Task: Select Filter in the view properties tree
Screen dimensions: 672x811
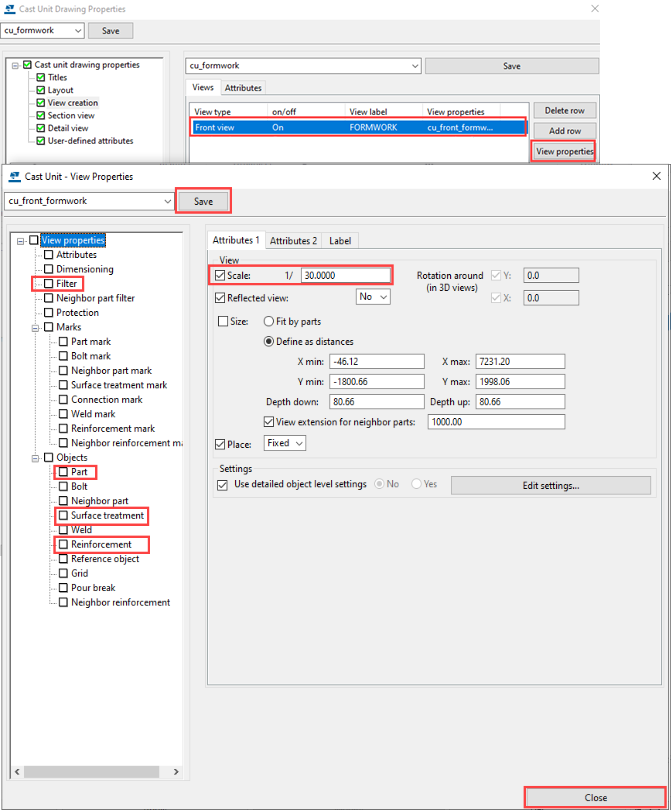Action: (x=66, y=284)
